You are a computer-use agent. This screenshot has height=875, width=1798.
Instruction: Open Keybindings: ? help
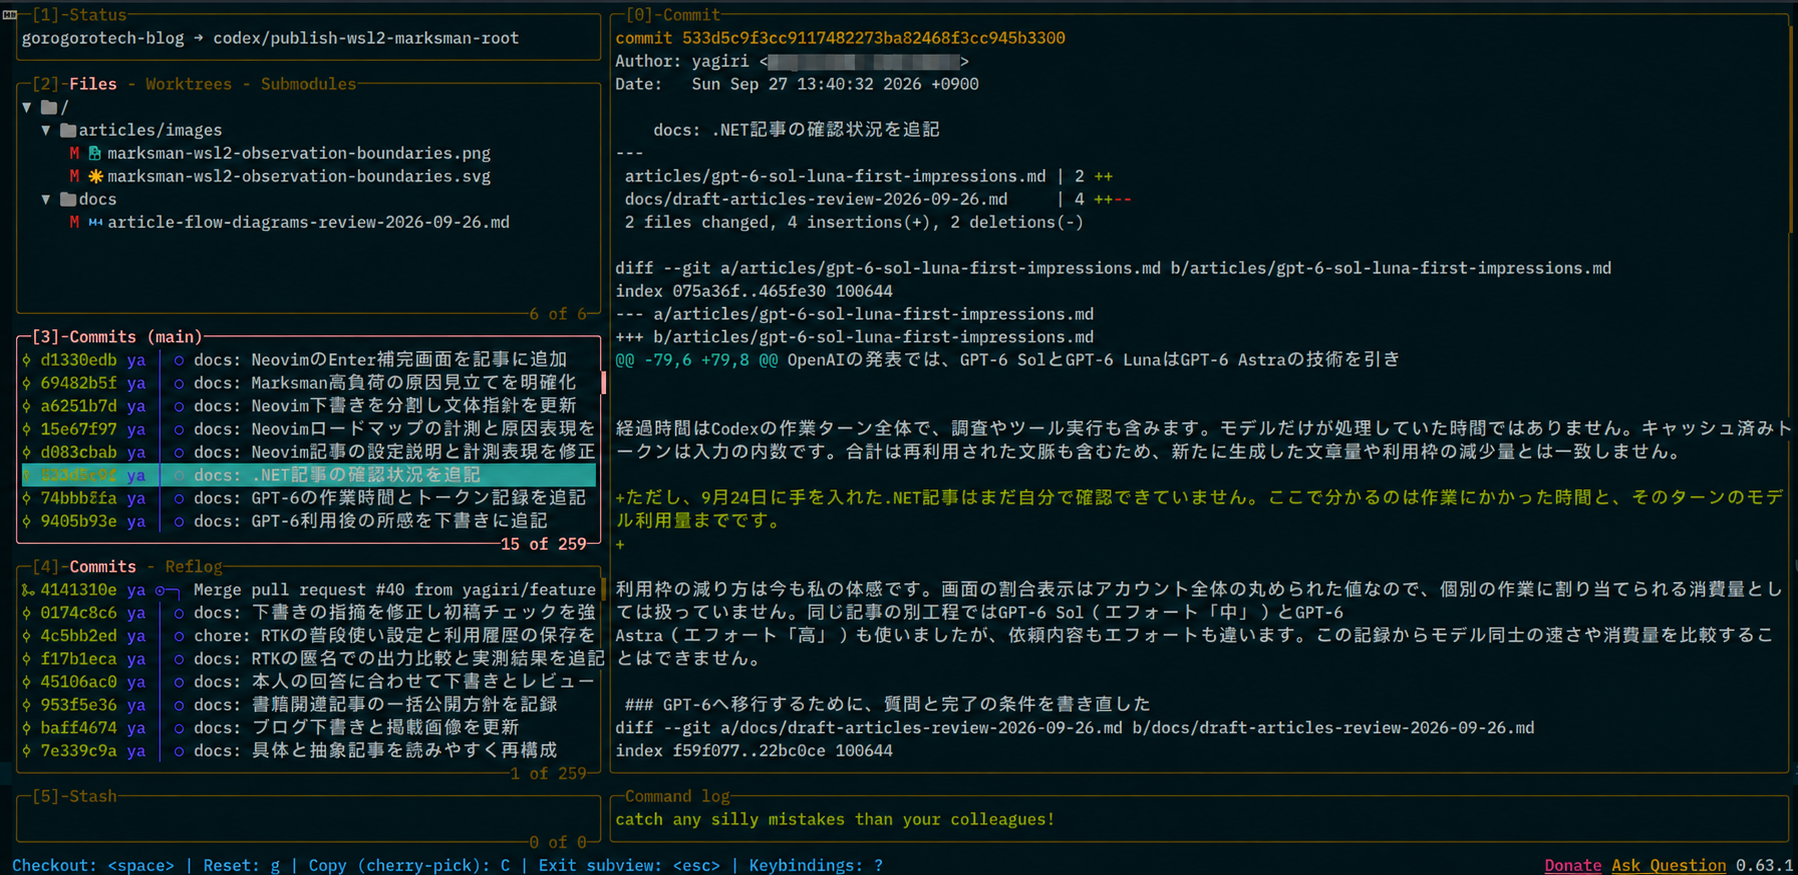(x=816, y=865)
